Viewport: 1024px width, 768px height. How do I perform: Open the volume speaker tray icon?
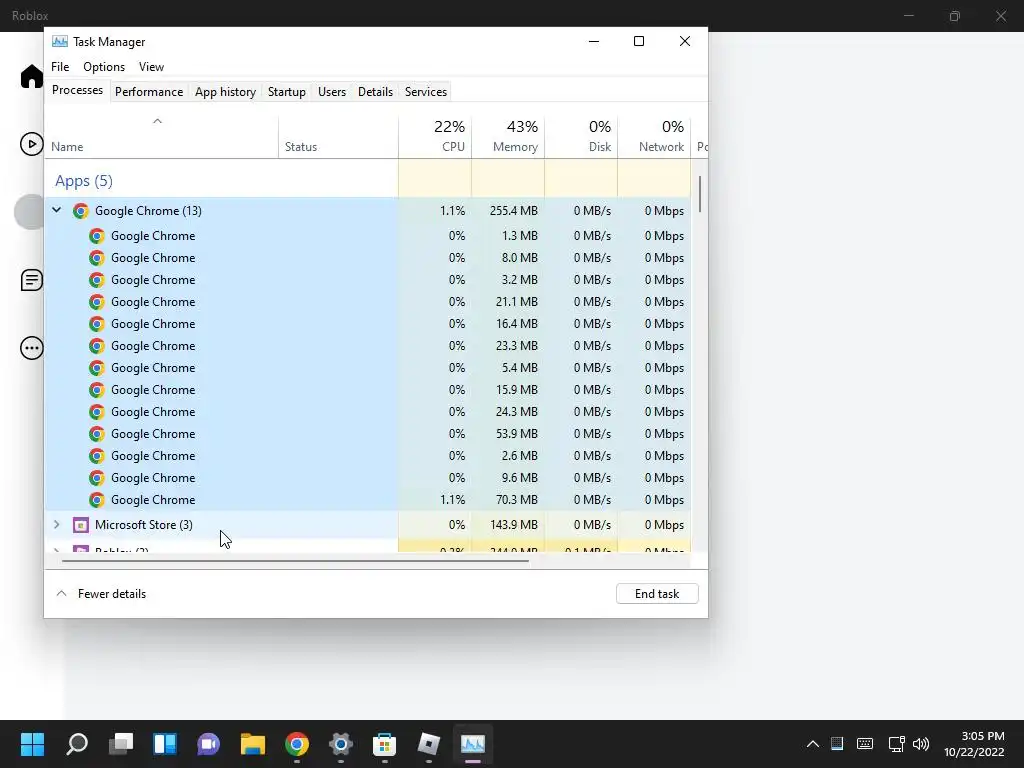tap(921, 744)
